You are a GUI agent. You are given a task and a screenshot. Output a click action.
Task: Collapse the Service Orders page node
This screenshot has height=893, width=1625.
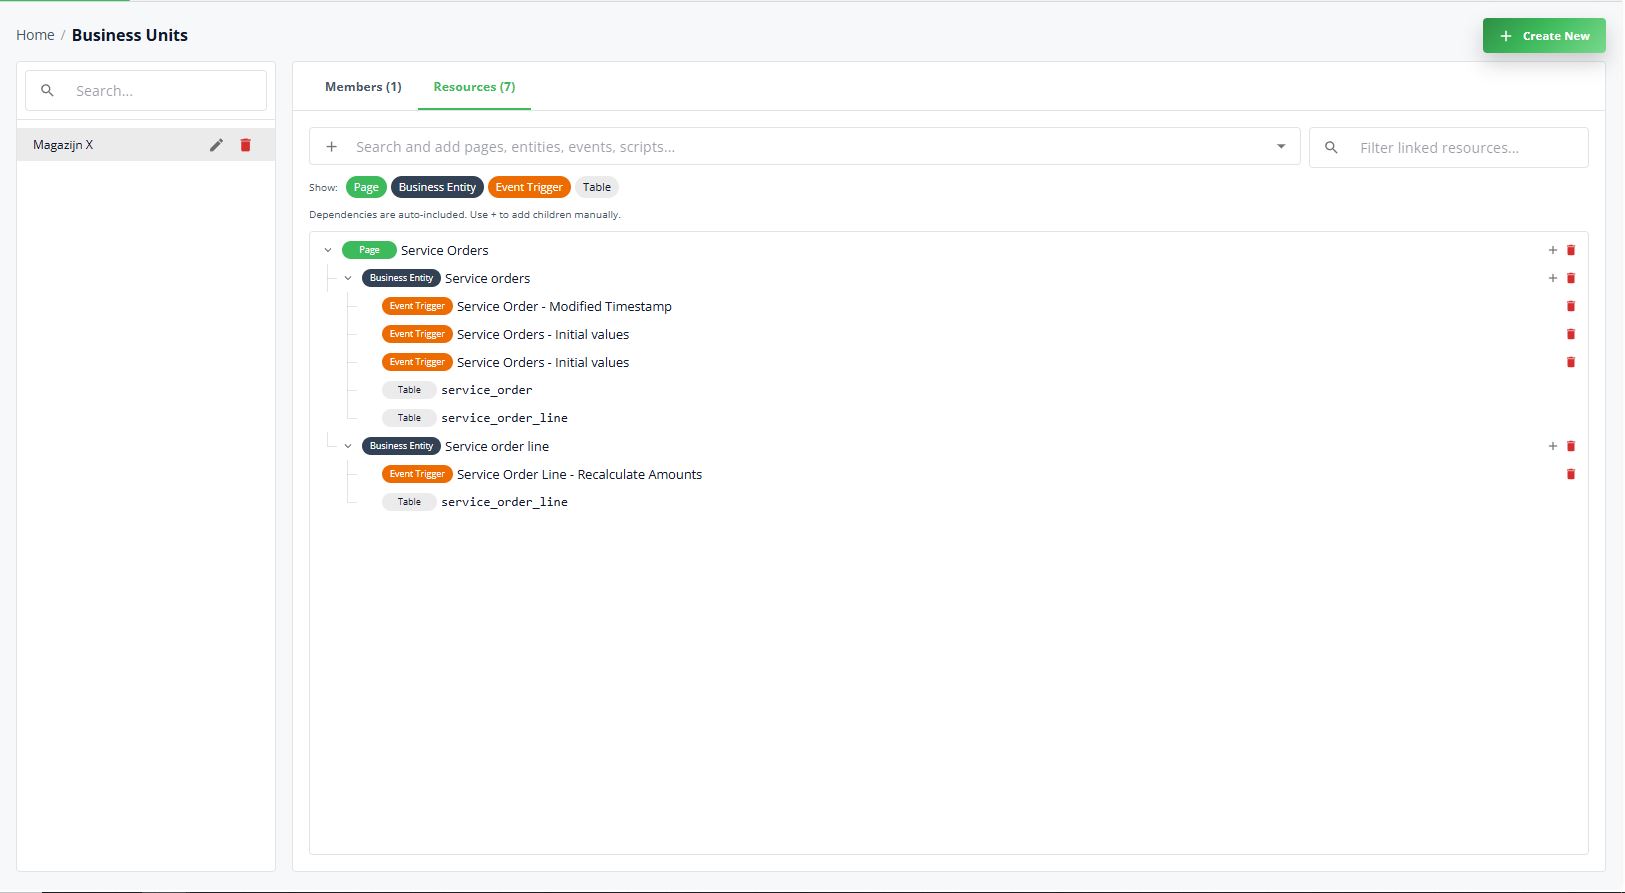click(x=328, y=250)
